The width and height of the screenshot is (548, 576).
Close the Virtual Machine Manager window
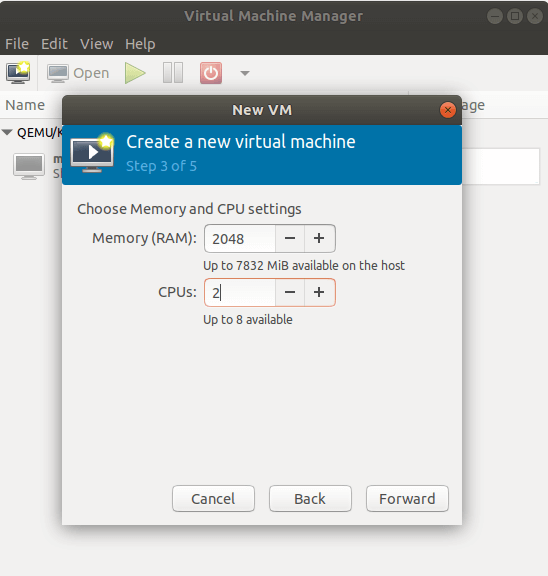(535, 16)
